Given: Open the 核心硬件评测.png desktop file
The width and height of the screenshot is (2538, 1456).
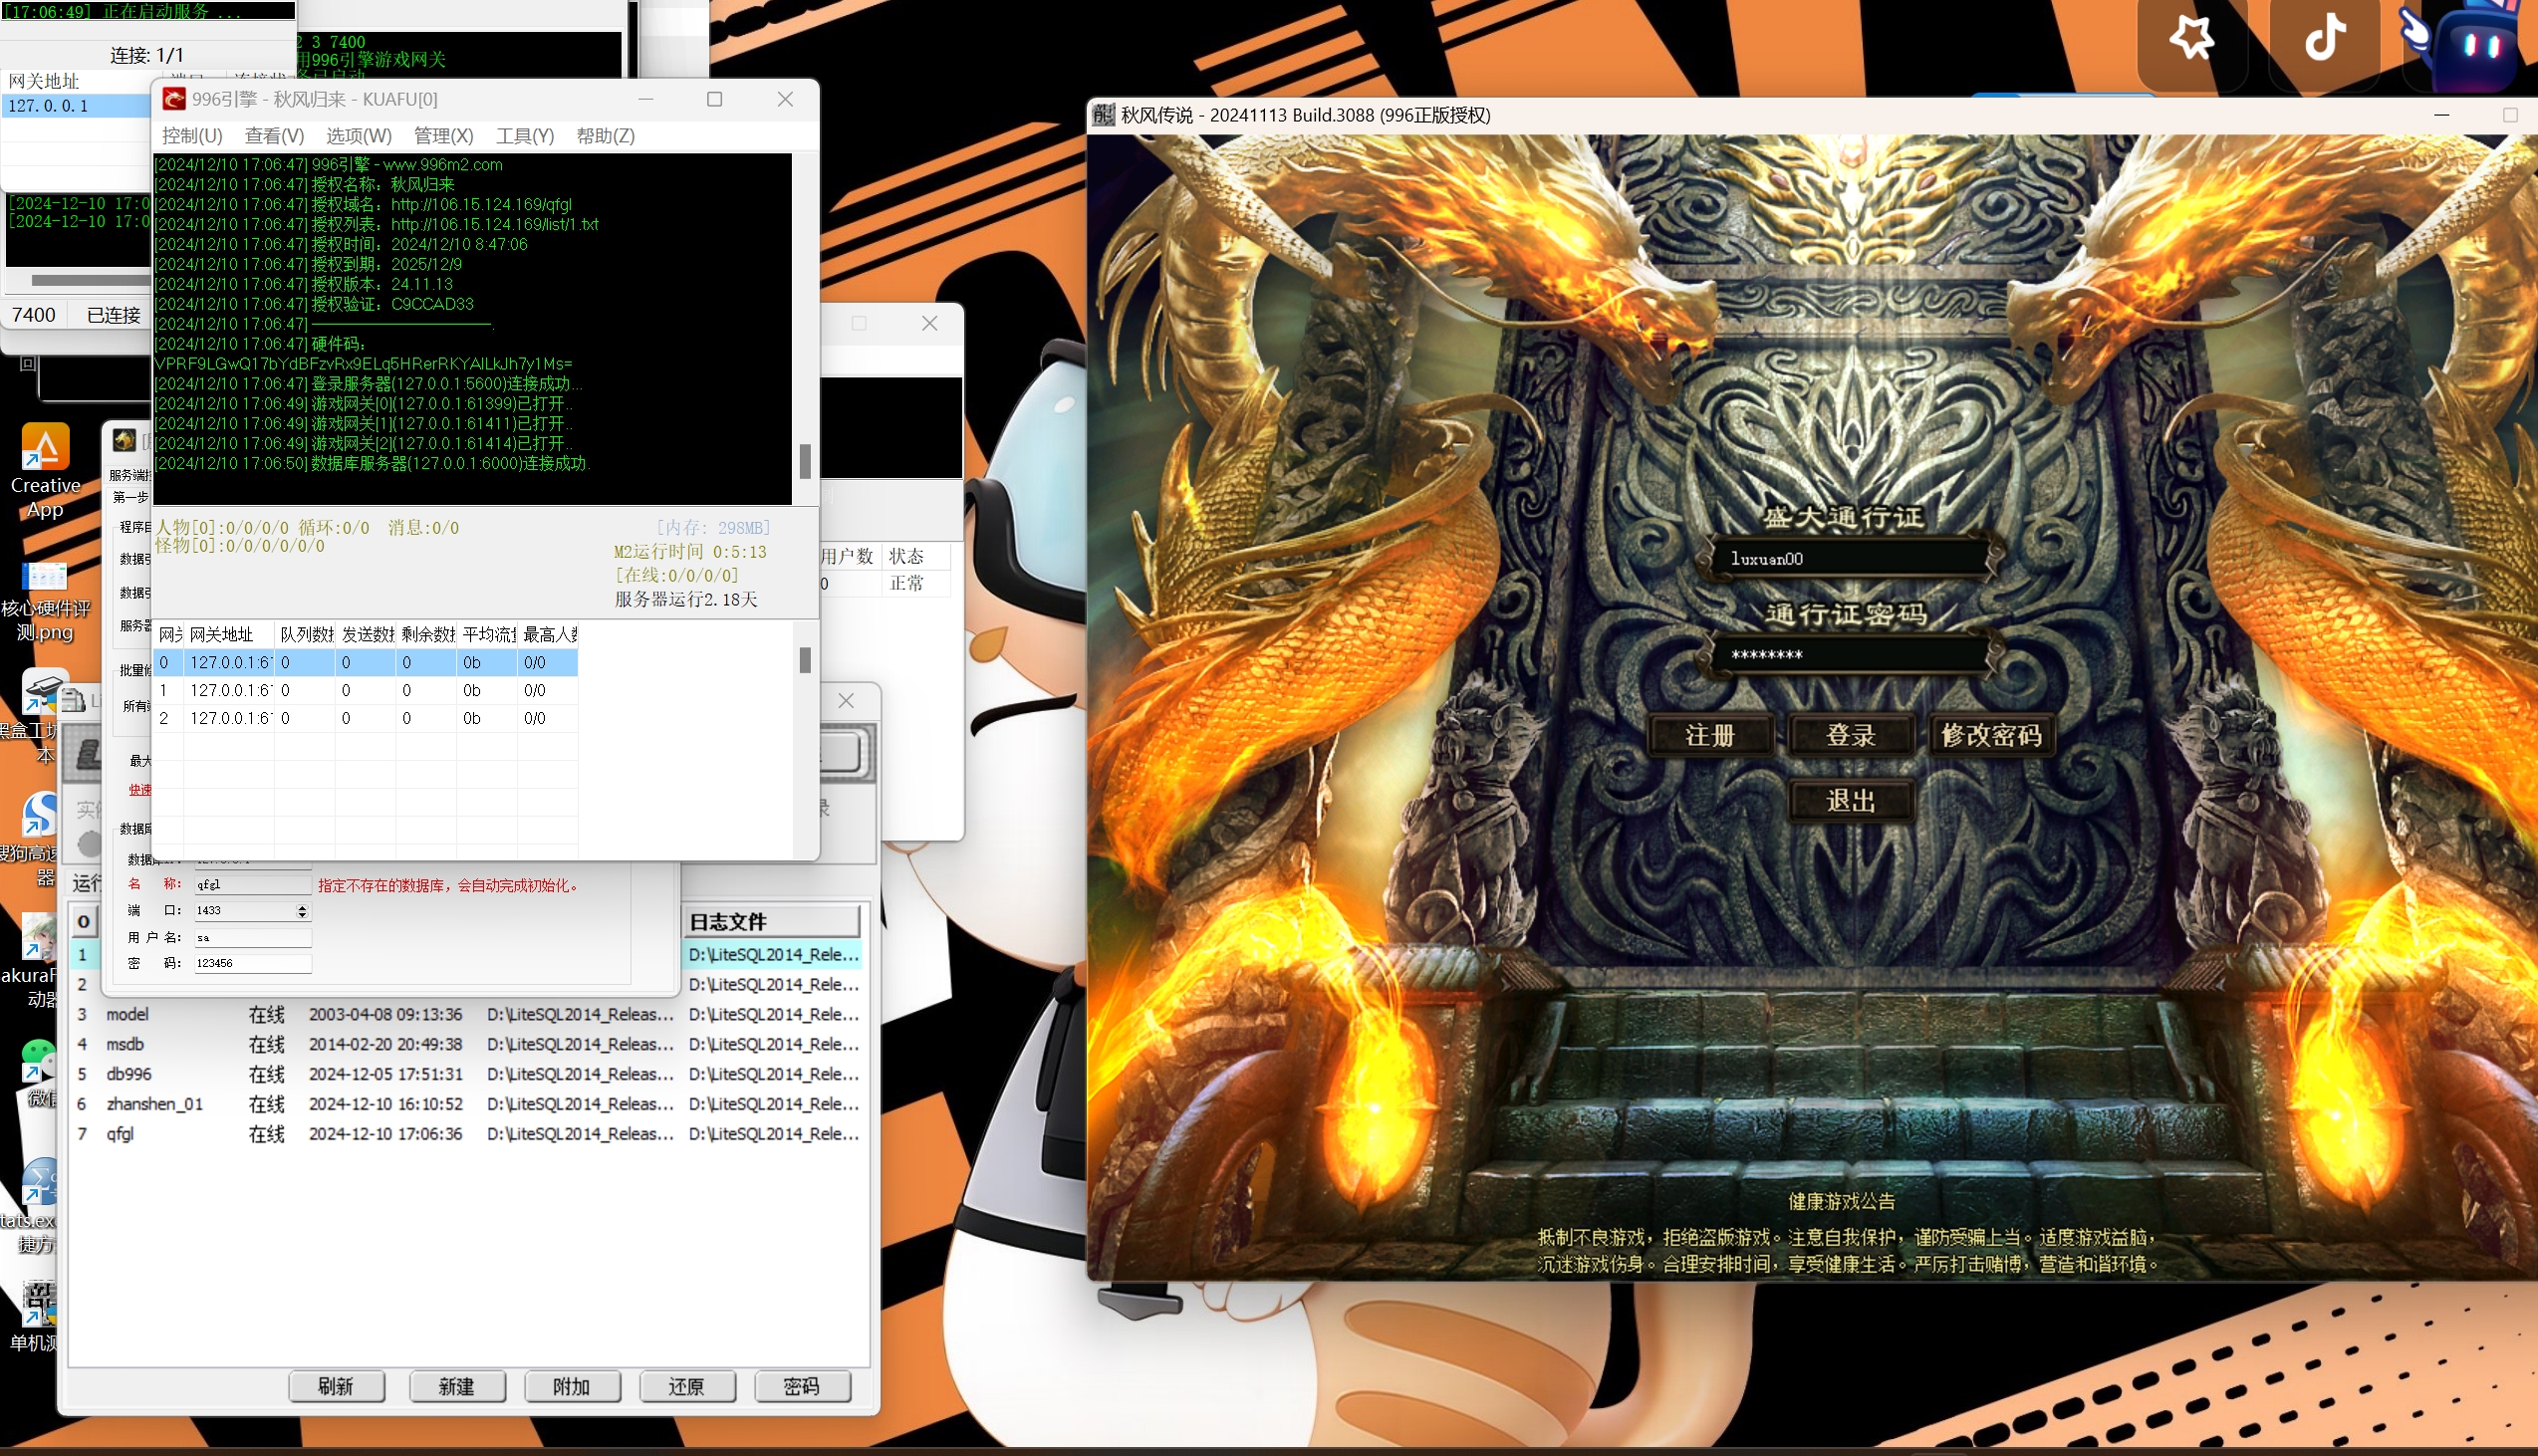Looking at the screenshot, I should click(45, 601).
